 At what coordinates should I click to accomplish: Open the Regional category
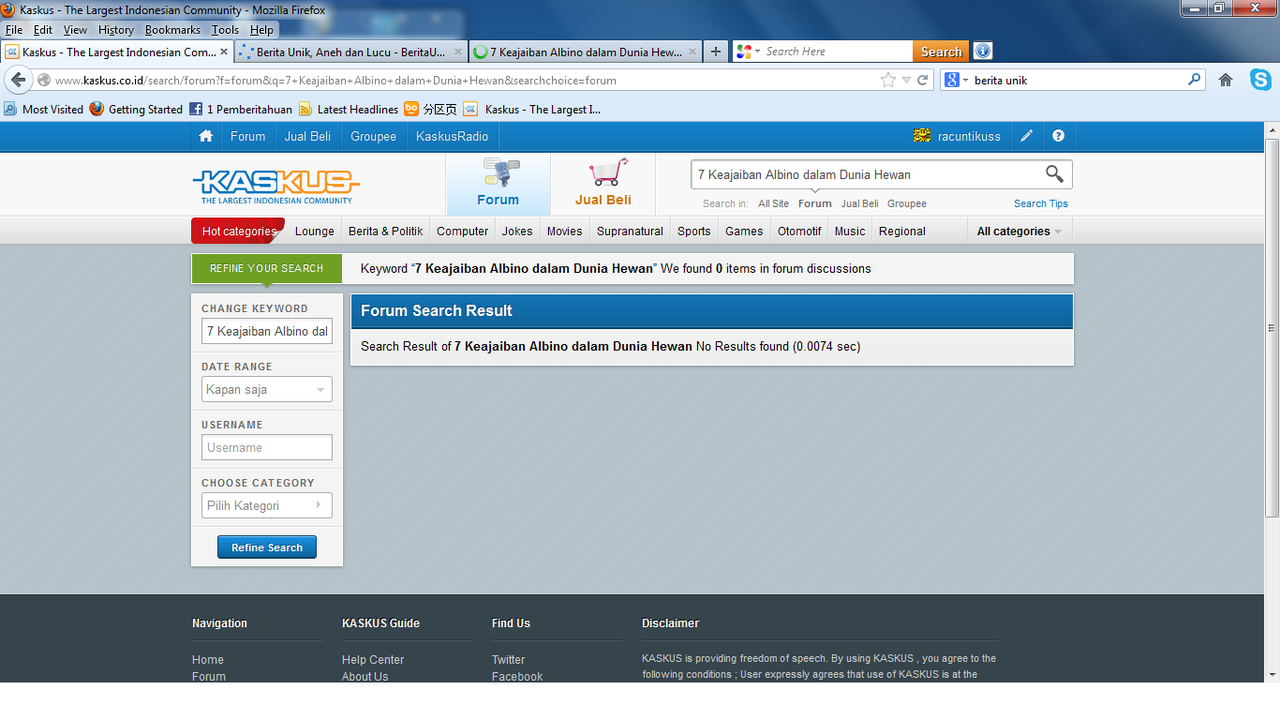[902, 231]
